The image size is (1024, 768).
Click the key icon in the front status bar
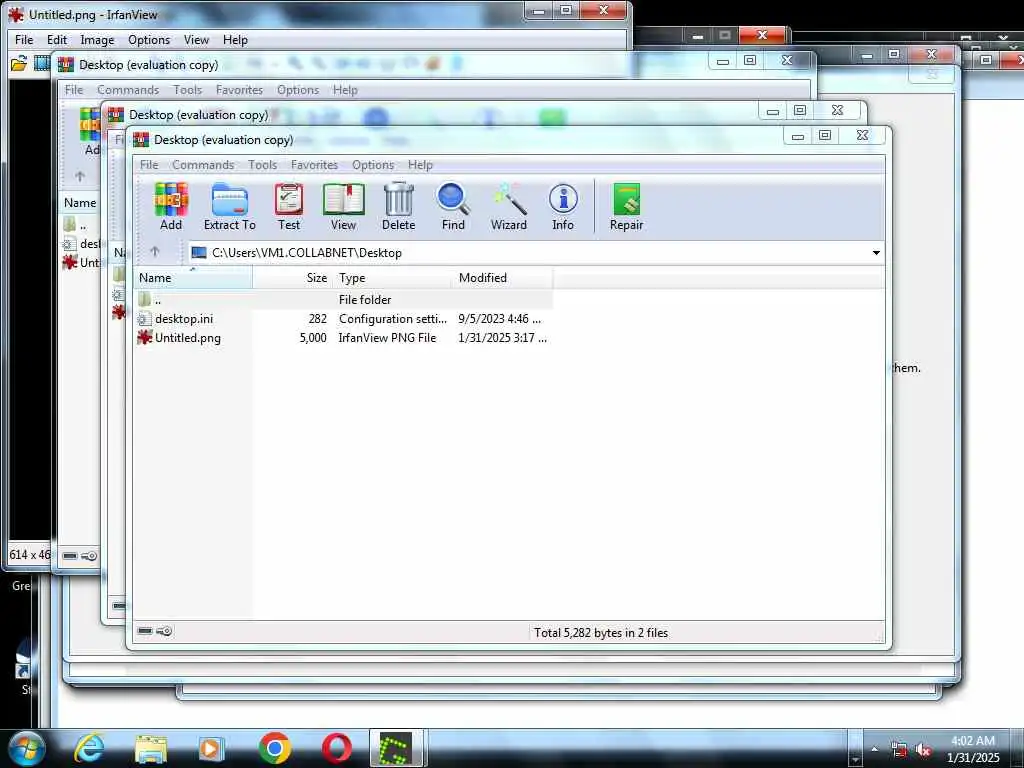pyautogui.click(x=165, y=631)
